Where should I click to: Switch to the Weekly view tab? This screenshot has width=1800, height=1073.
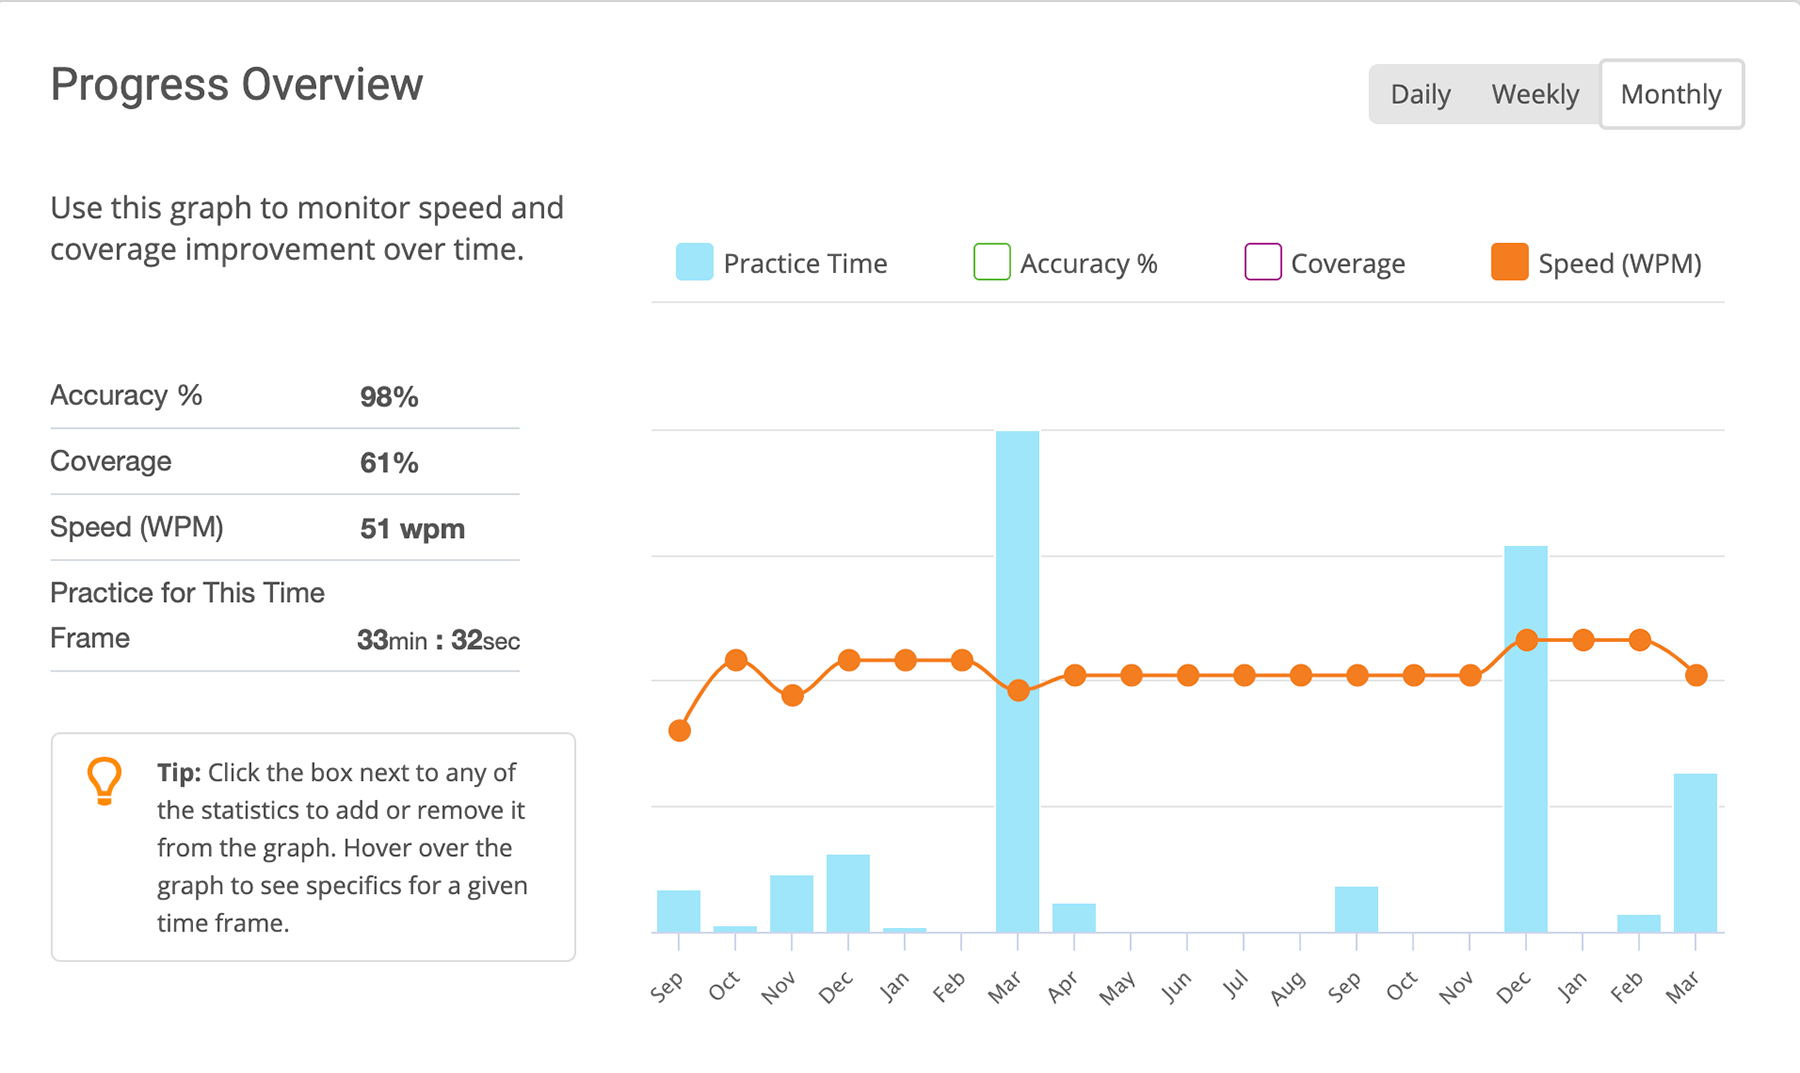[1535, 94]
